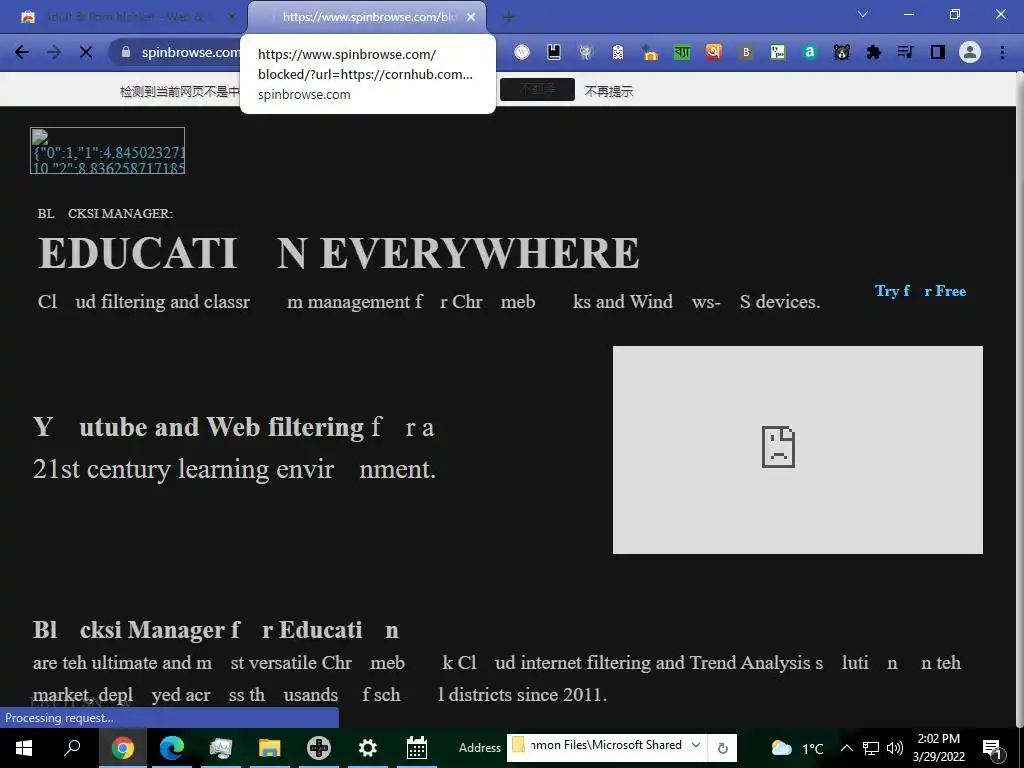Open the round white W extension
The width and height of the screenshot is (1024, 768).
[522, 52]
